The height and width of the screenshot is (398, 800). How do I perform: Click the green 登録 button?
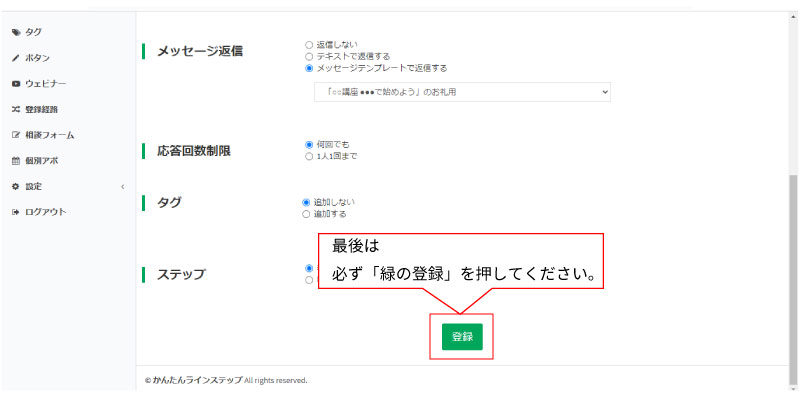pos(462,337)
